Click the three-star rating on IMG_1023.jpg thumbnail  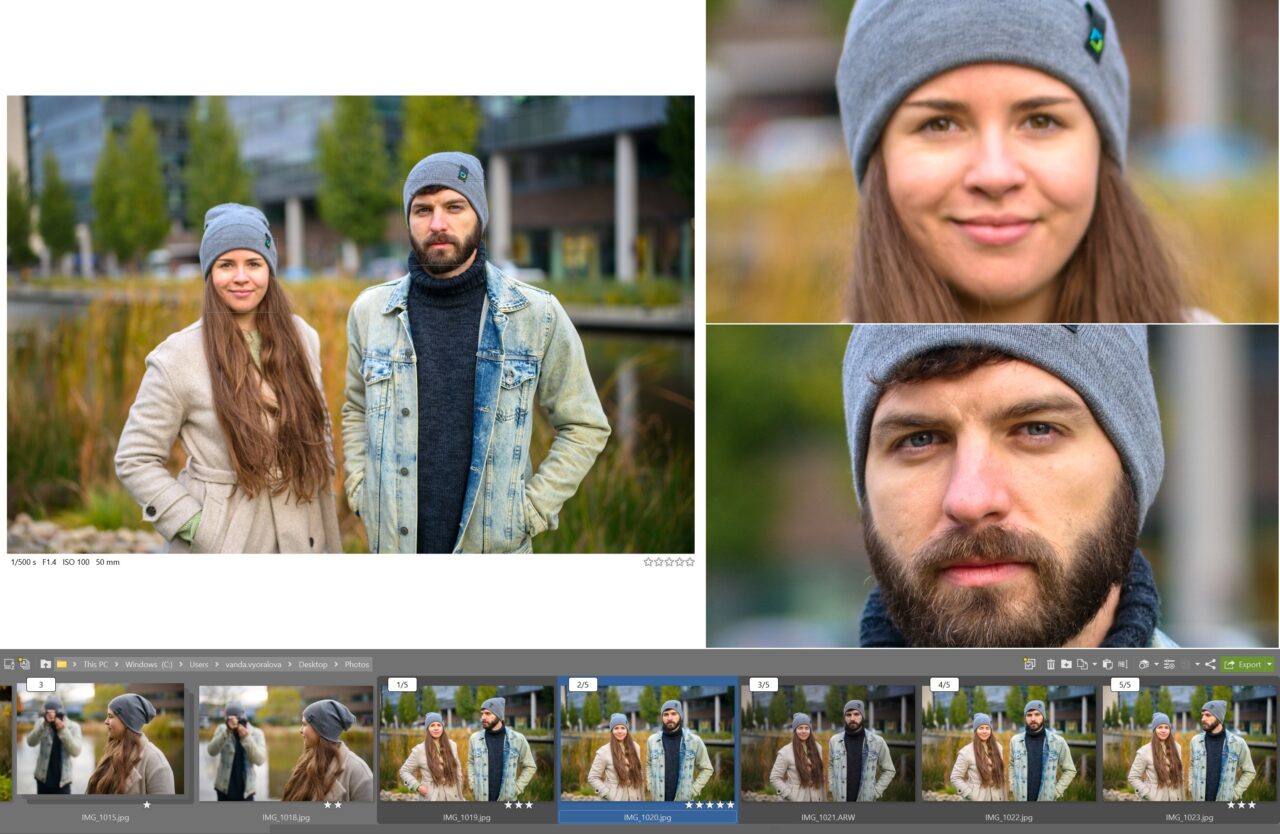(x=1242, y=804)
